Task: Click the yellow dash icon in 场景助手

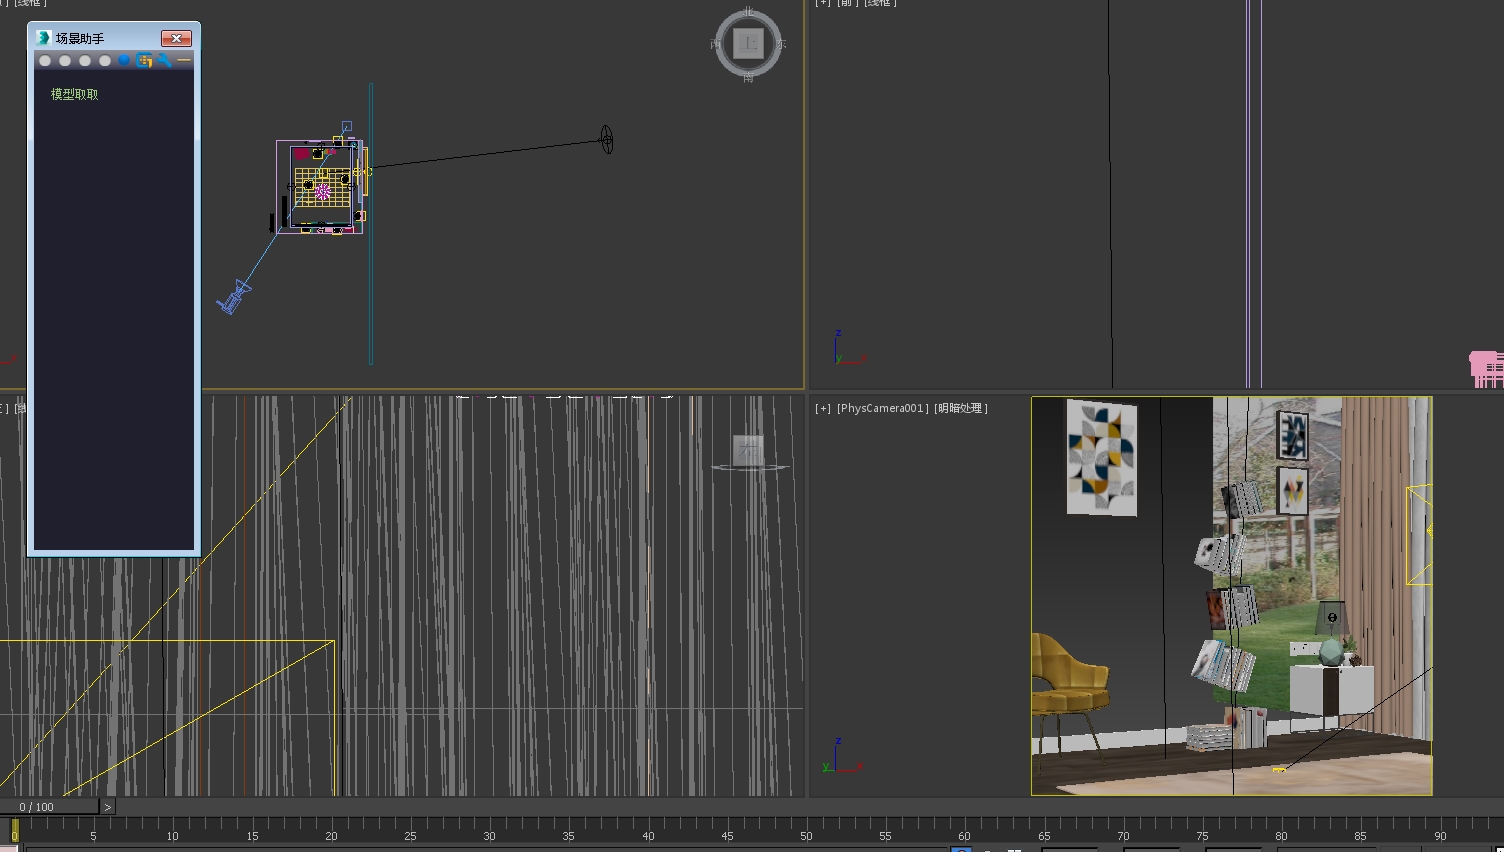Action: click(183, 61)
